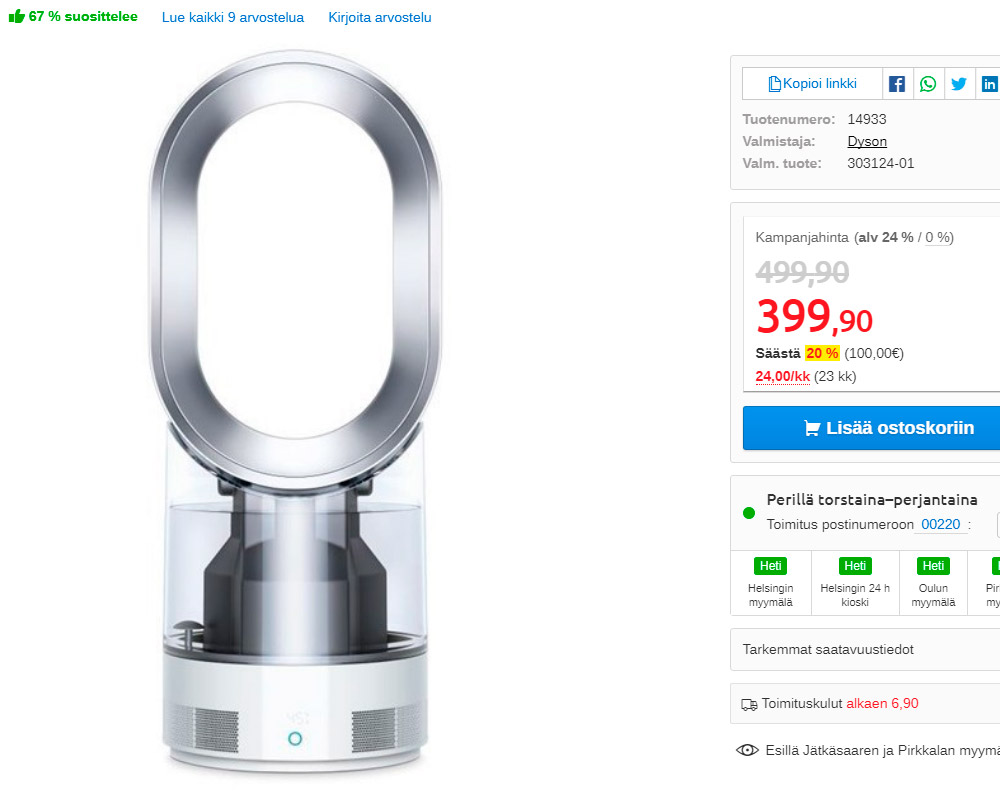Add product with Lisää ostoskoriin button

tap(871, 428)
